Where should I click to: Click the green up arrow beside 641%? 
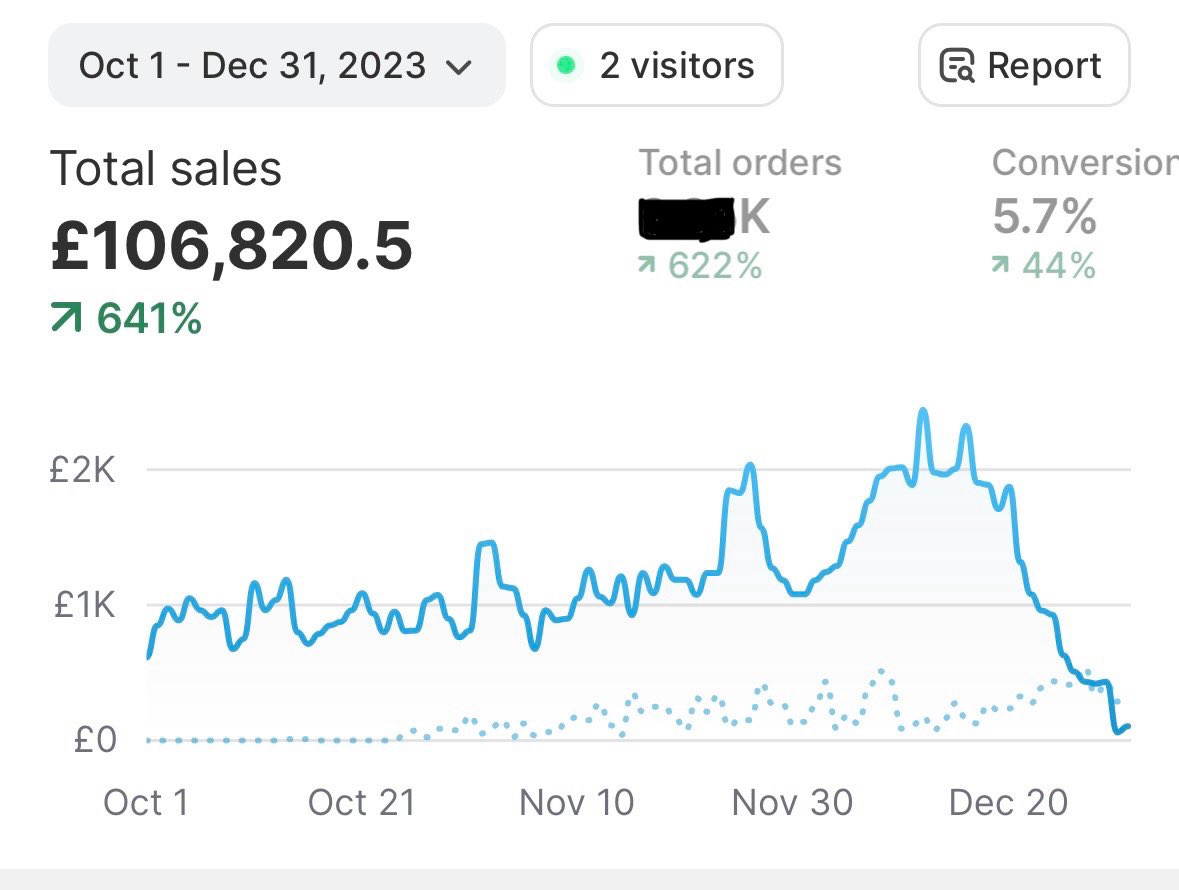[x=65, y=316]
